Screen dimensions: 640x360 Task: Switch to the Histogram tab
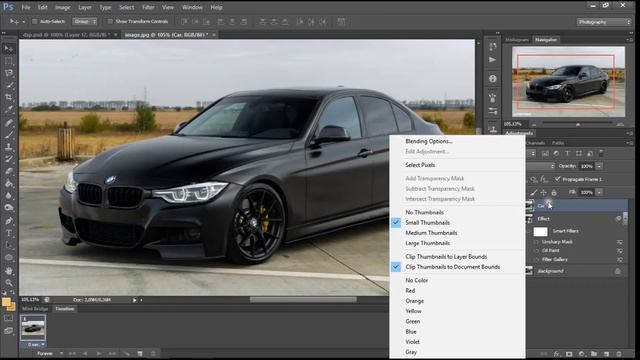coord(517,40)
